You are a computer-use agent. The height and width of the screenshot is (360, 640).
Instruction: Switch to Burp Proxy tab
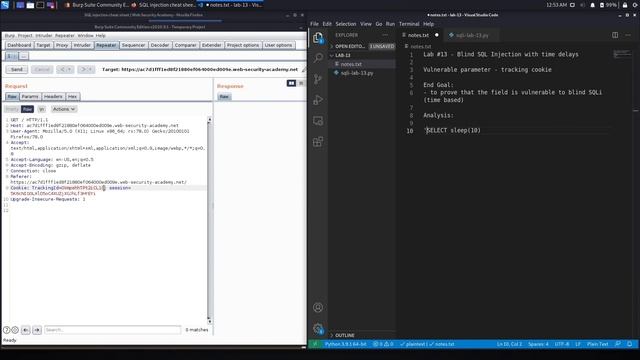pos(62,45)
